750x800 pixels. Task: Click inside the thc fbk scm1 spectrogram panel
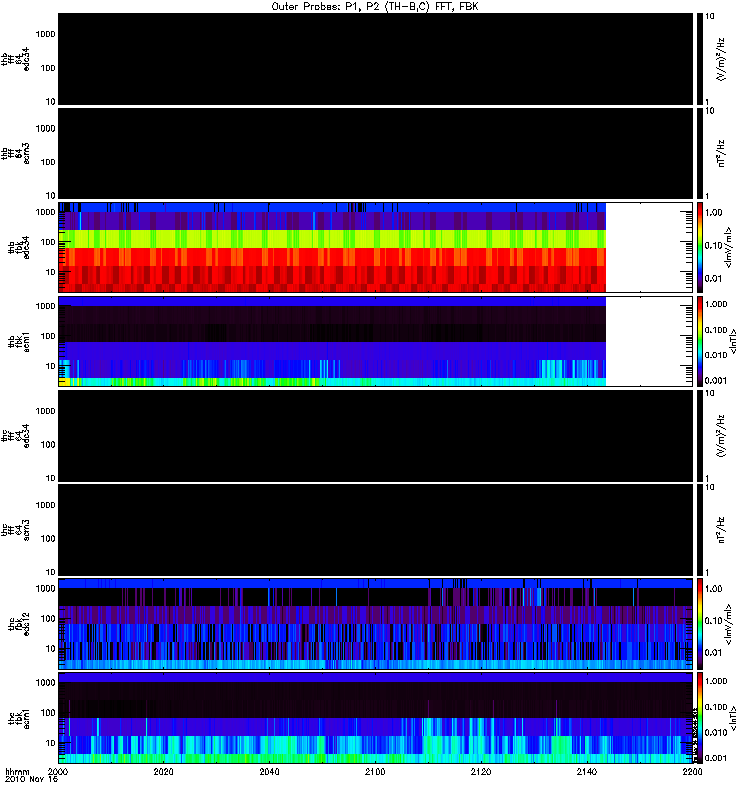pyautogui.click(x=376, y=717)
